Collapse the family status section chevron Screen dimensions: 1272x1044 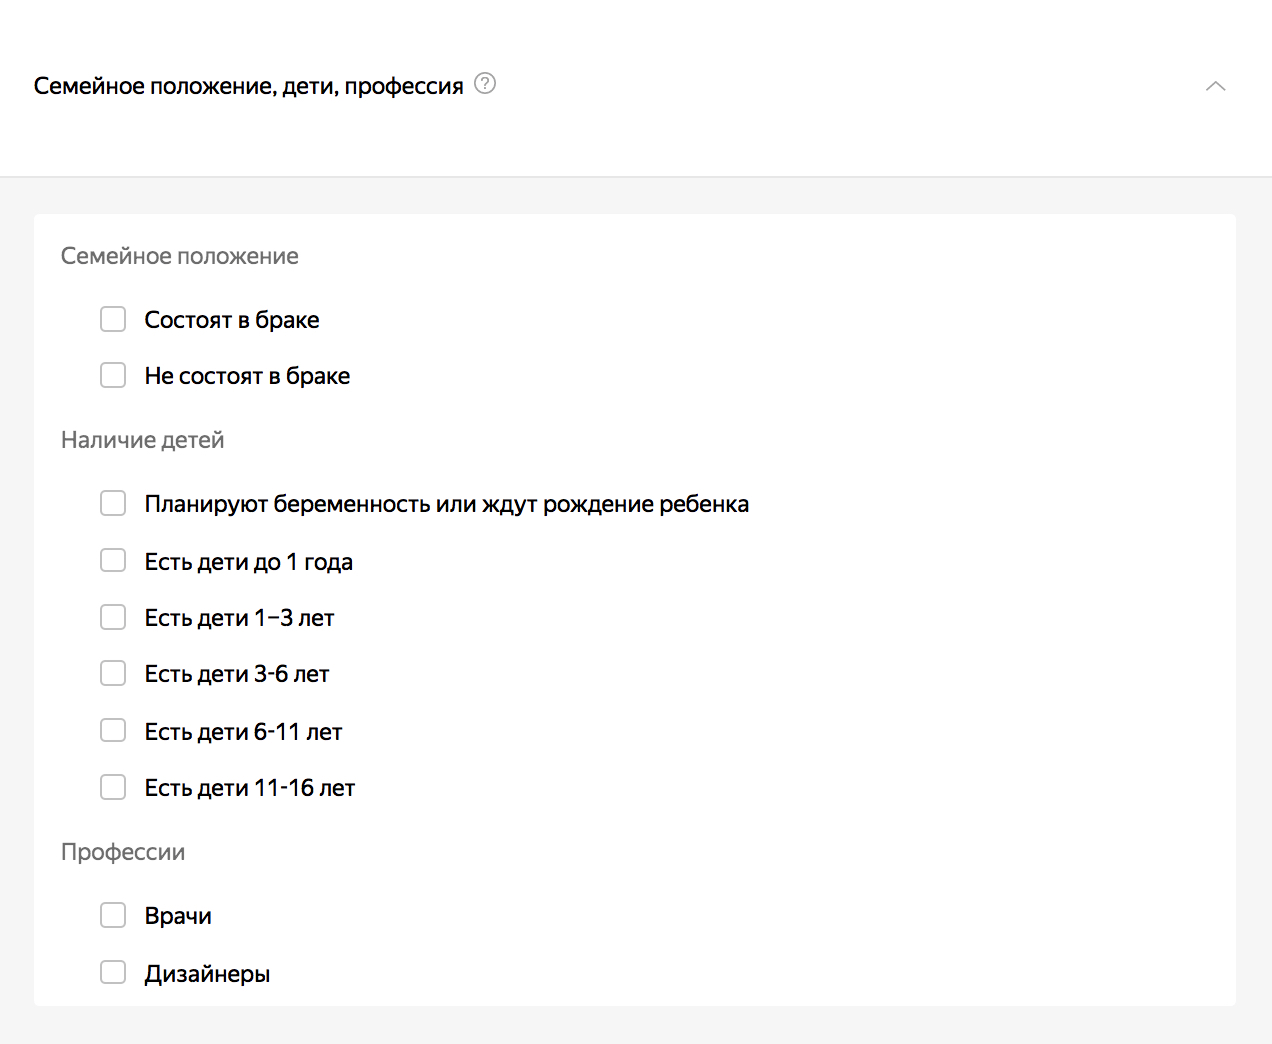click(x=1215, y=86)
